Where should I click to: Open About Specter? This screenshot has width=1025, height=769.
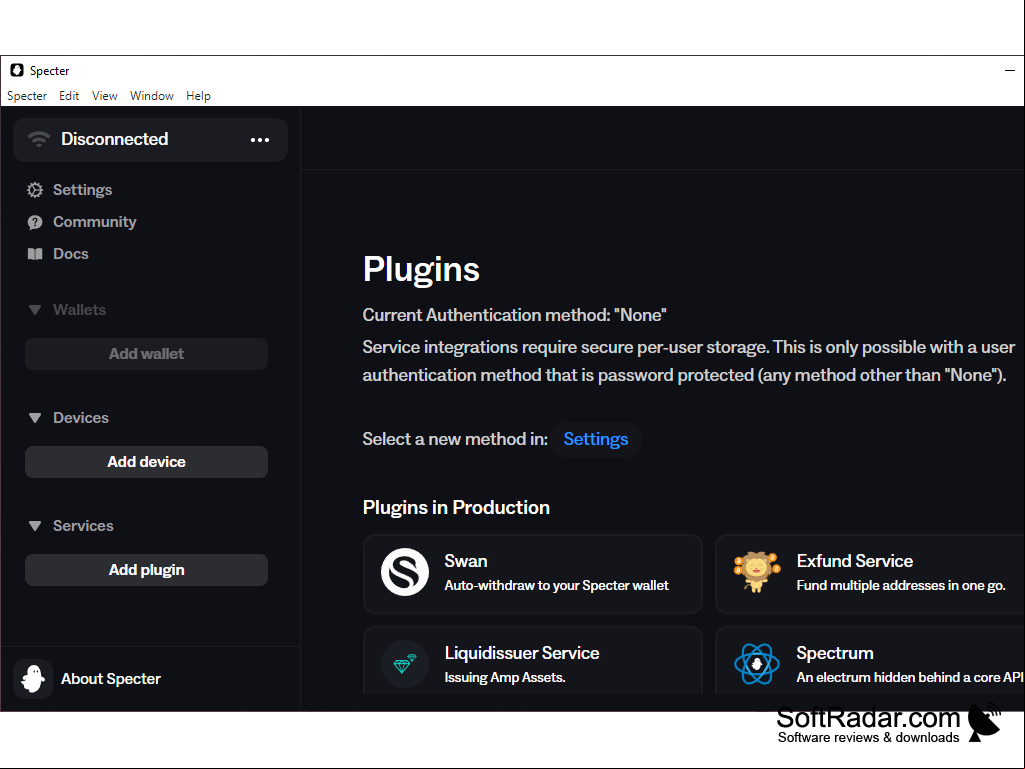point(110,679)
